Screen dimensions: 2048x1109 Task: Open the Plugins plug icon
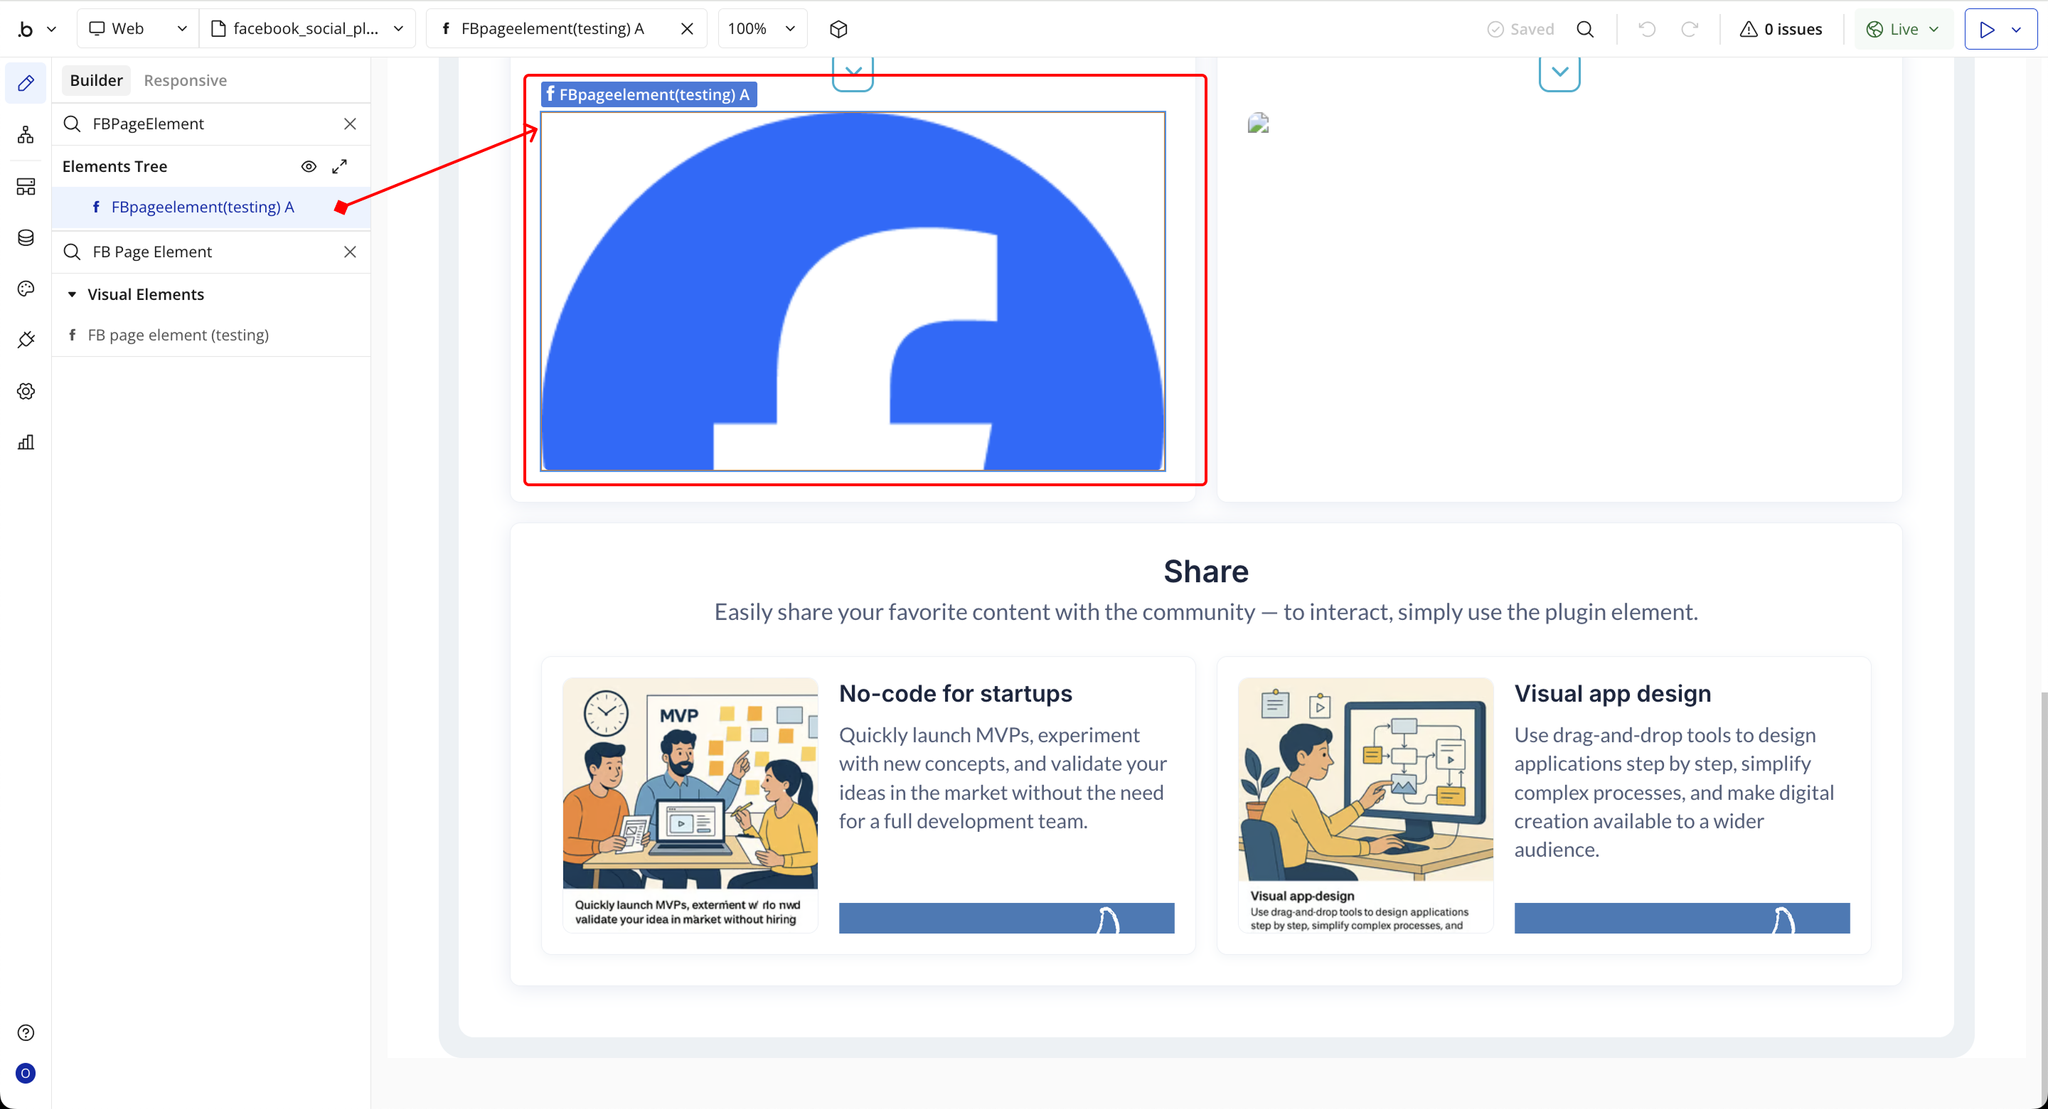pyautogui.click(x=26, y=340)
